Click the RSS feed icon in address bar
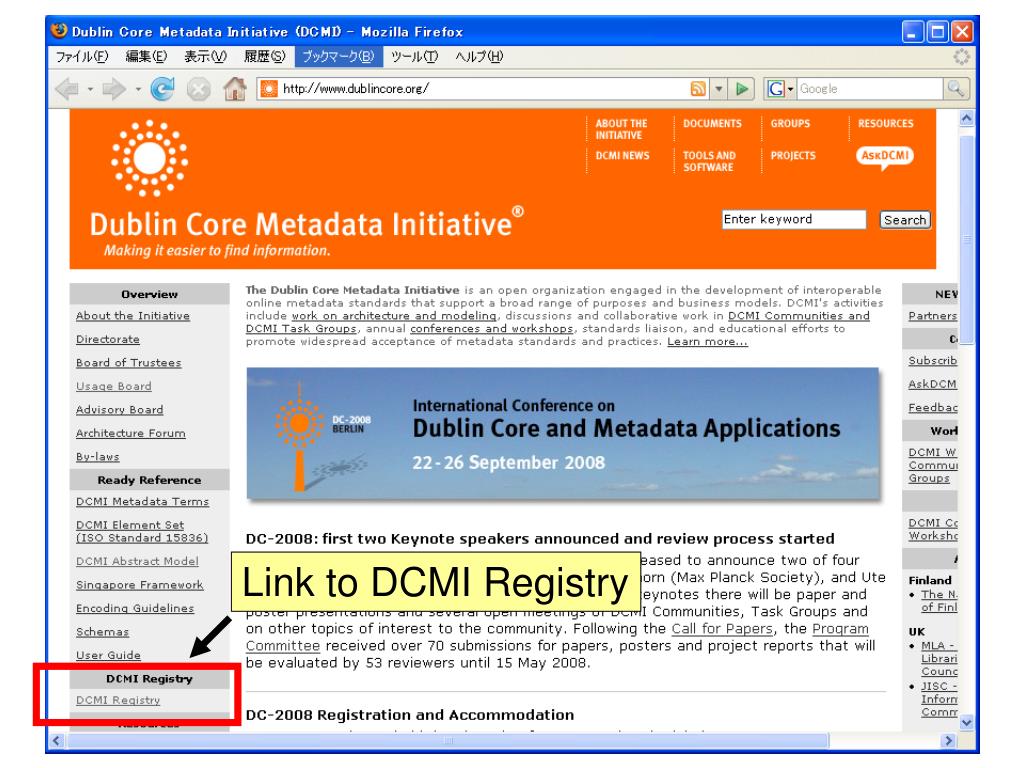 pyautogui.click(x=697, y=89)
